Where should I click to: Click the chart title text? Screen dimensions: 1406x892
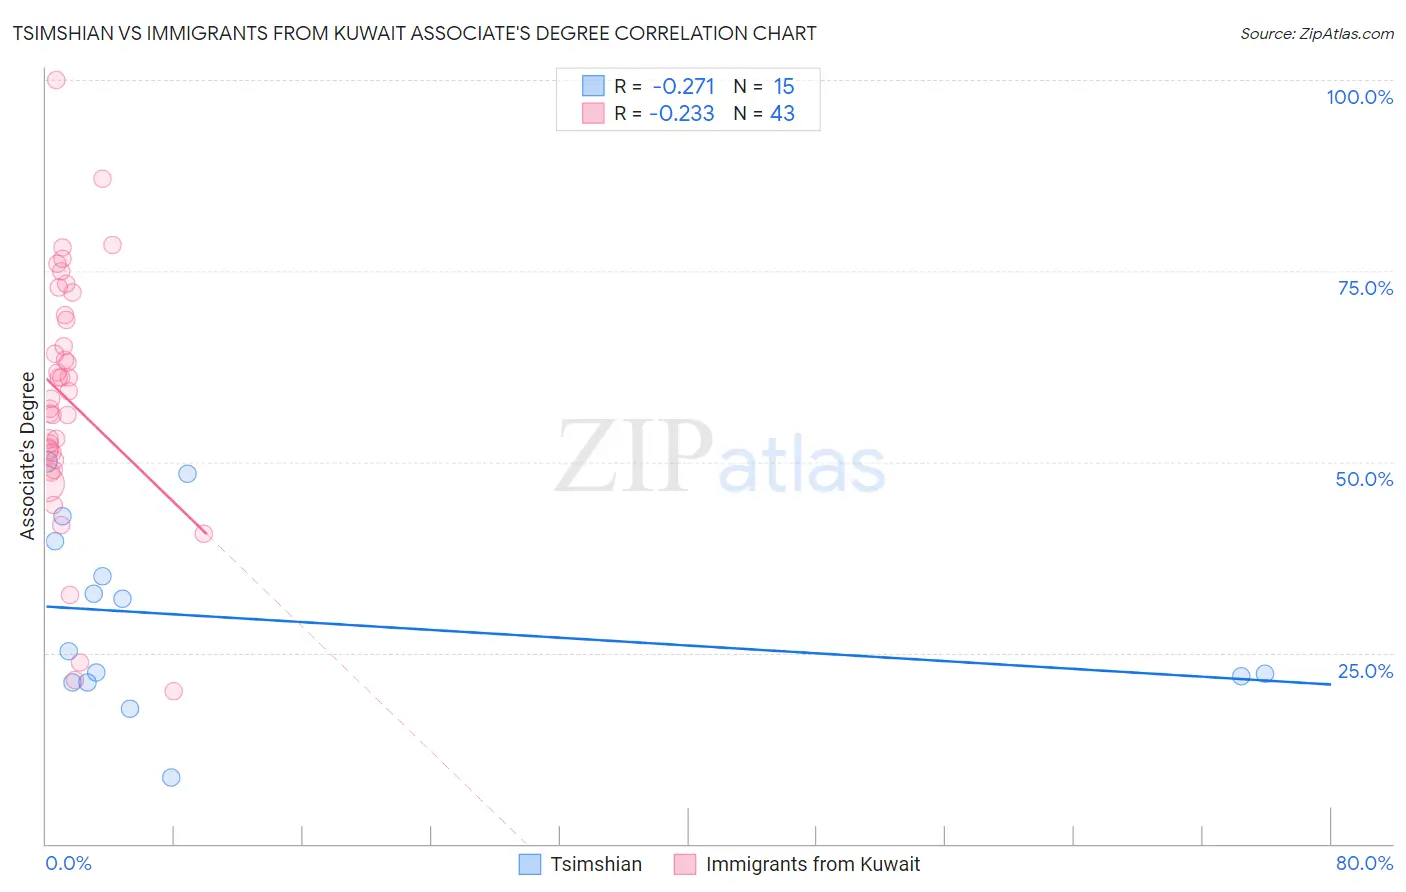(415, 33)
